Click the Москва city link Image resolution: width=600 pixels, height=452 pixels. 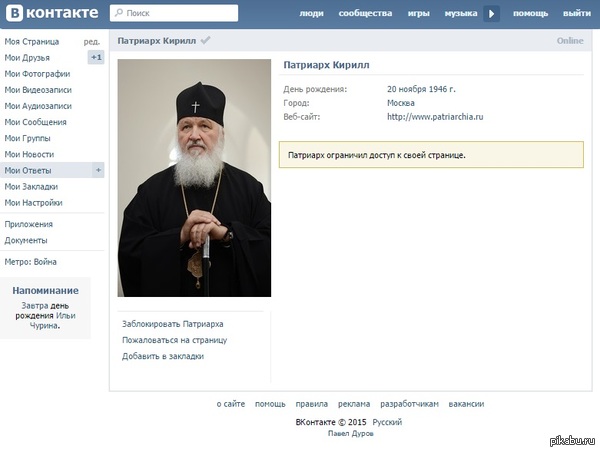coord(400,103)
